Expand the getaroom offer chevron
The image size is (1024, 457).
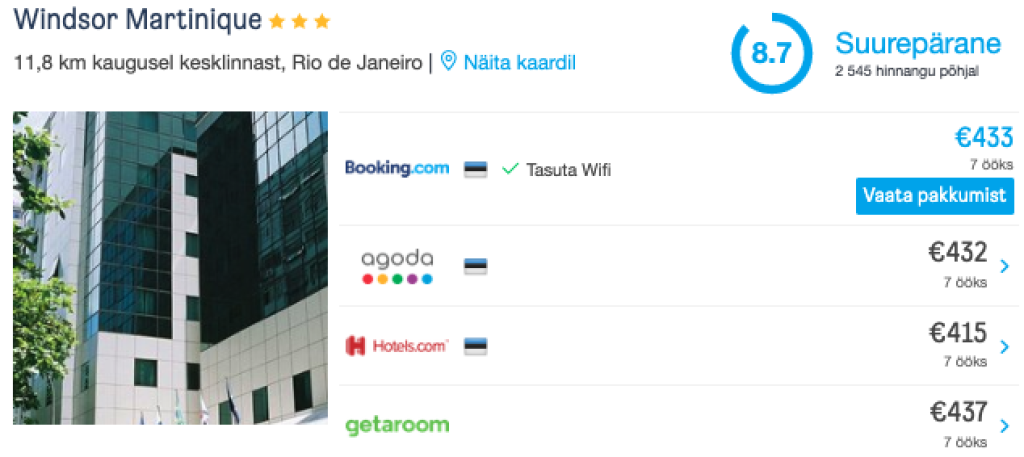pos(1004,427)
